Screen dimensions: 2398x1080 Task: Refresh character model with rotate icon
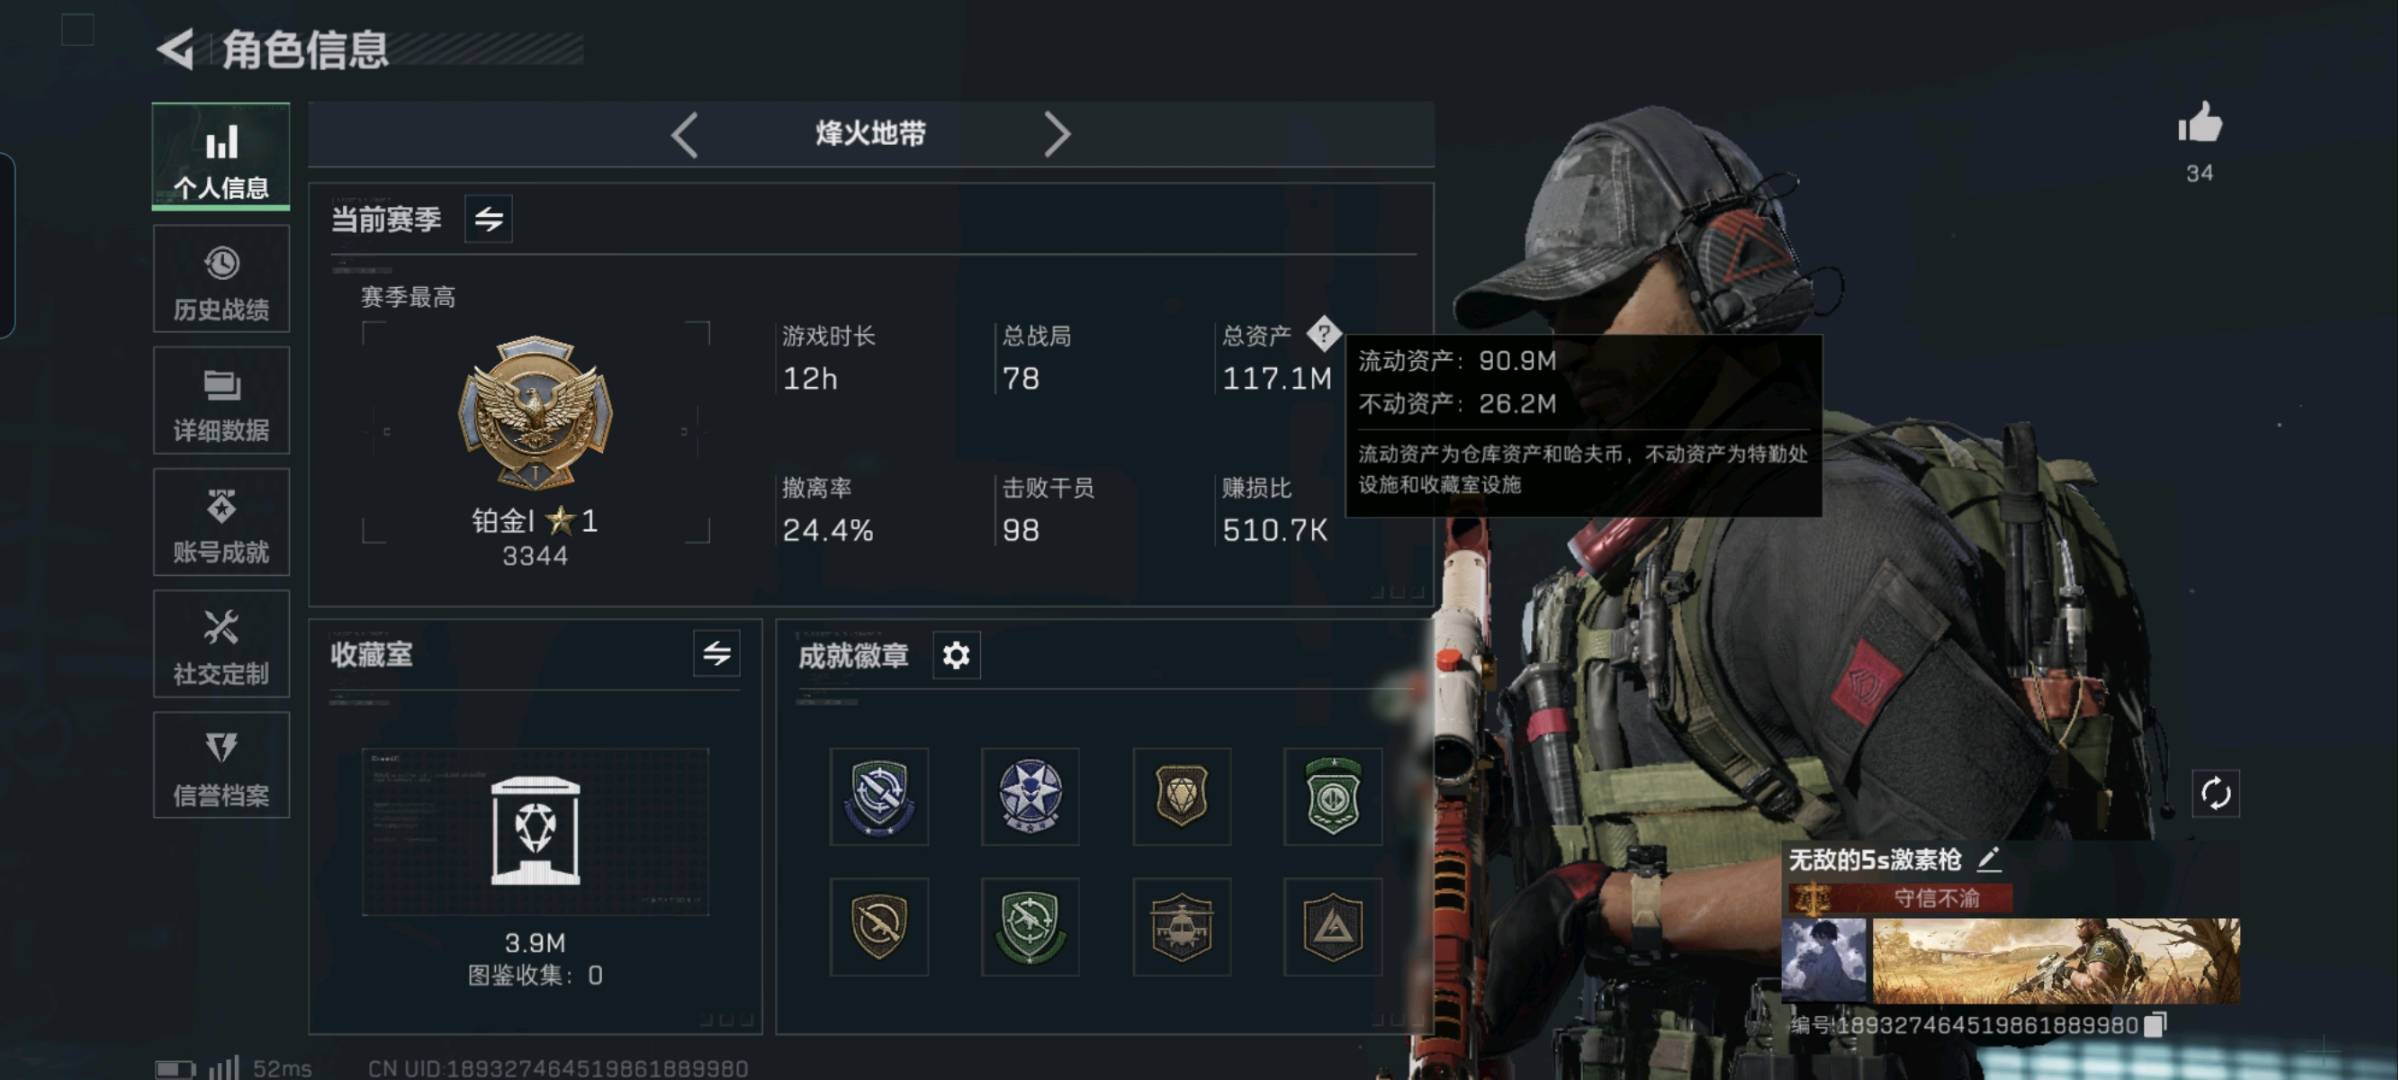(2215, 794)
